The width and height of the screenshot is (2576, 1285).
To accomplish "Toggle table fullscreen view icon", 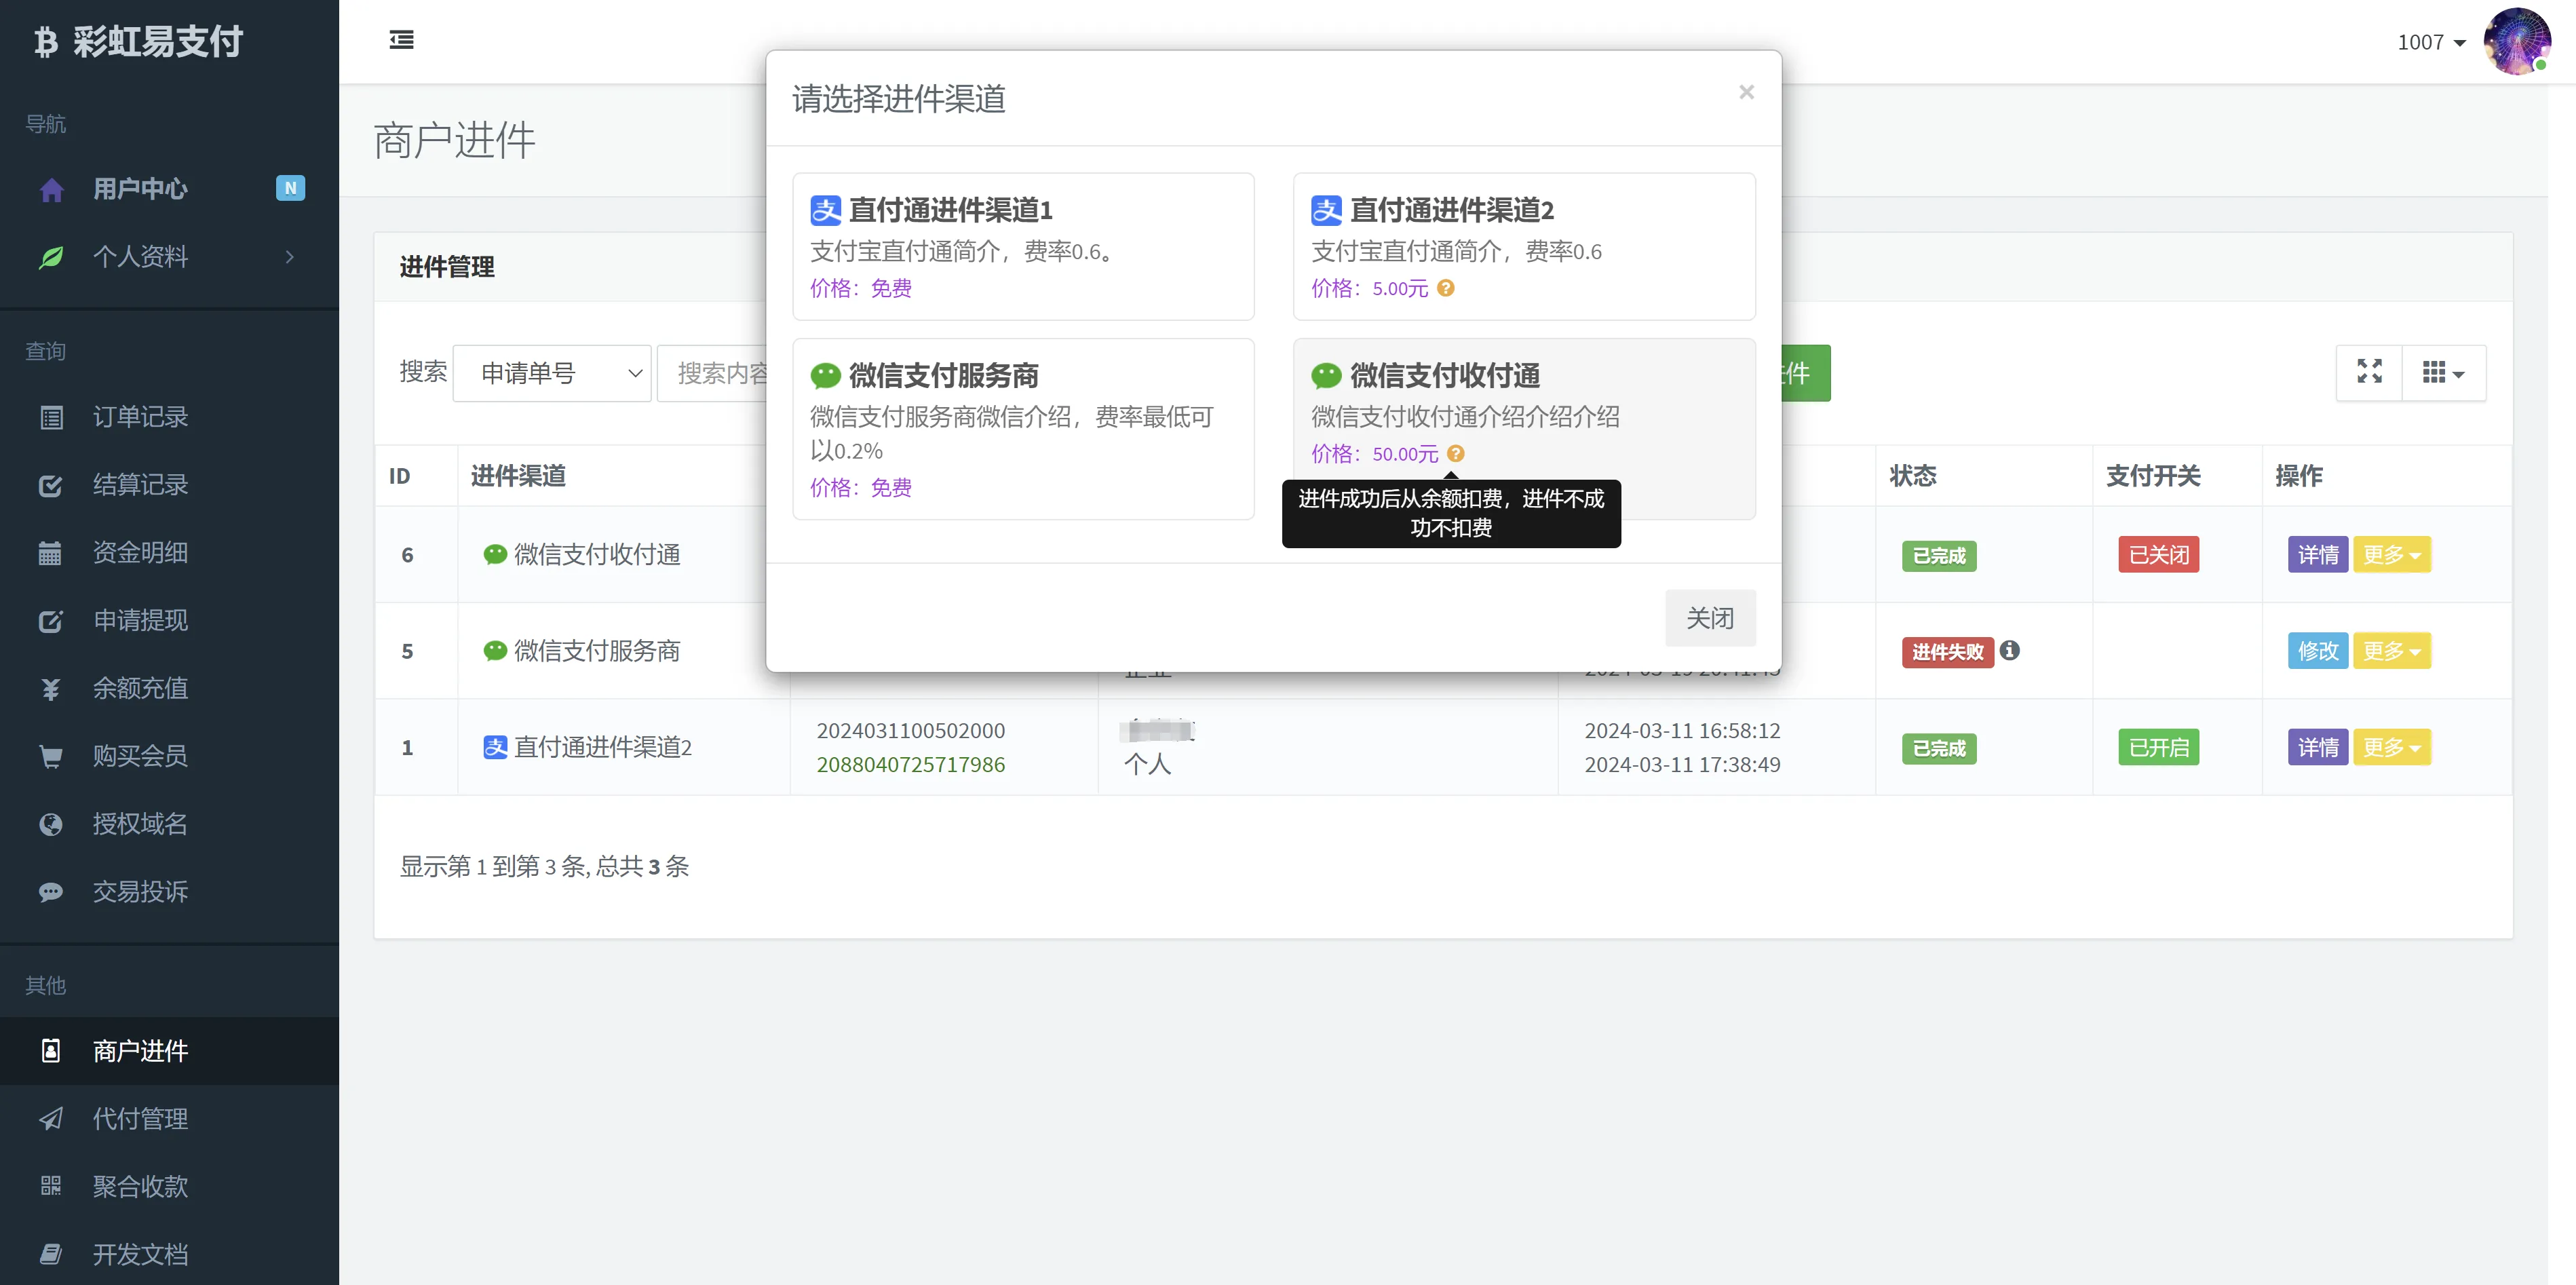I will (2369, 372).
